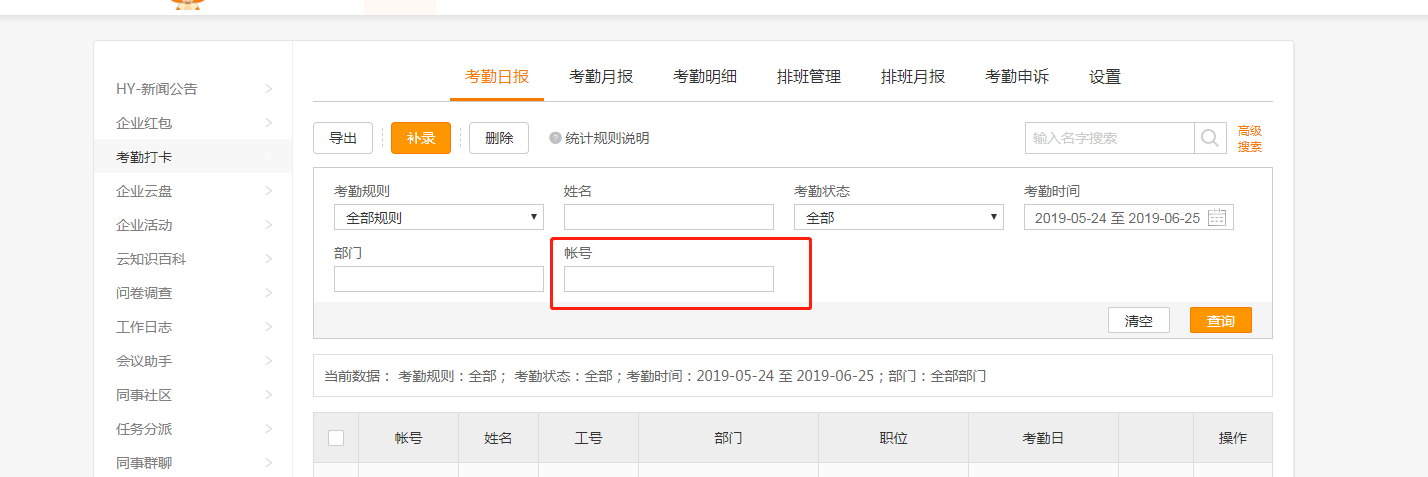Expand the HY-新闻公告 sidebar chevron
The height and width of the screenshot is (477, 1428).
[268, 89]
